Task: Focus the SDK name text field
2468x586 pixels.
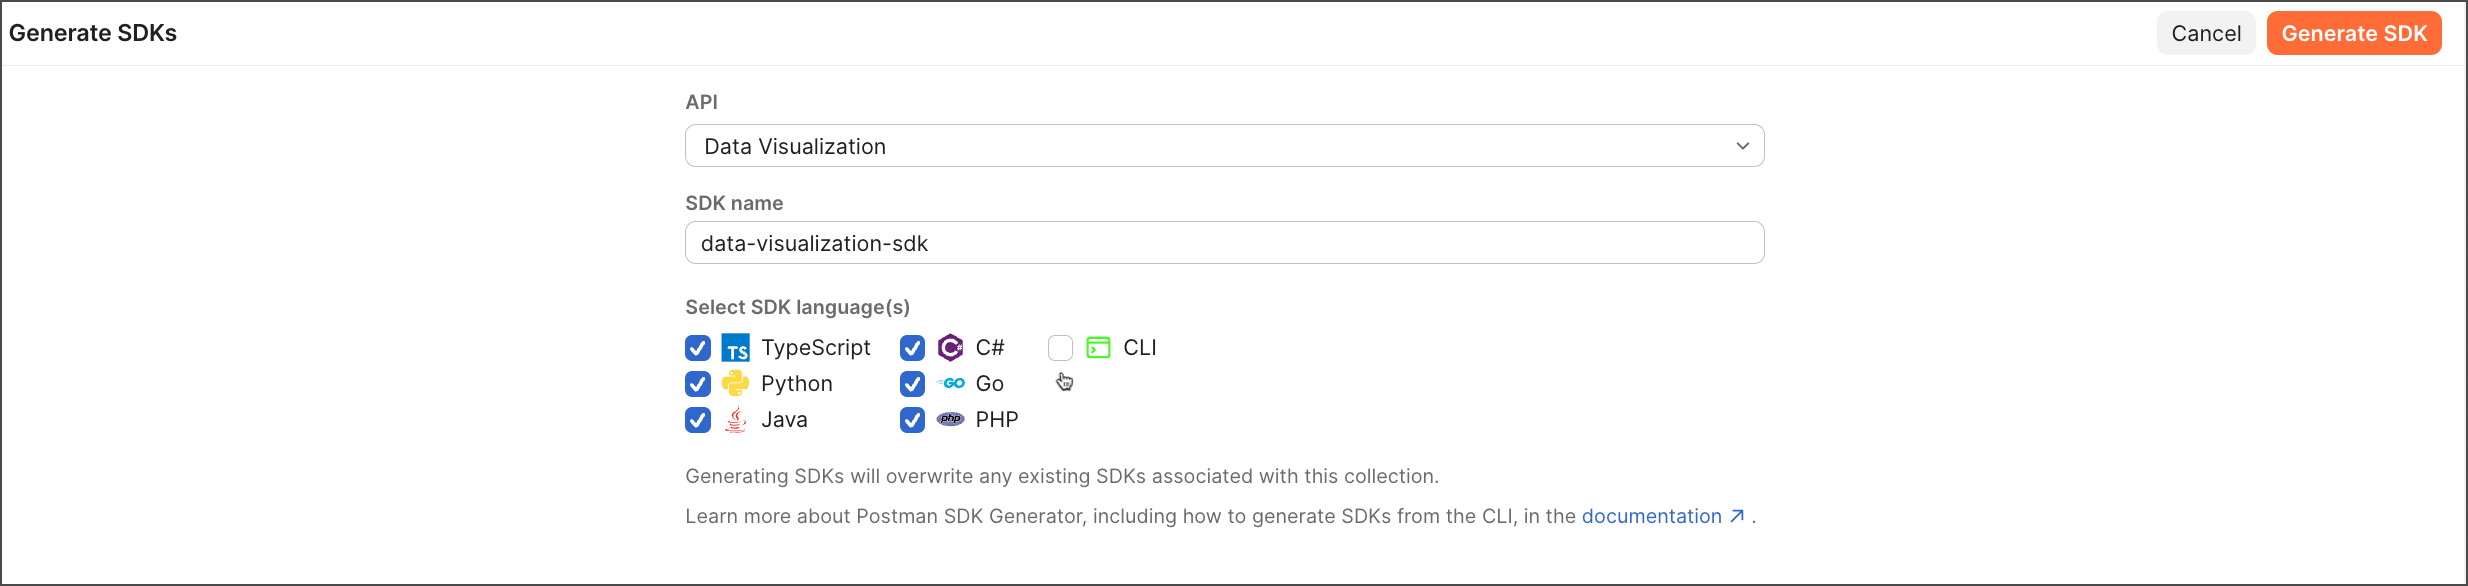Action: [x=1224, y=243]
